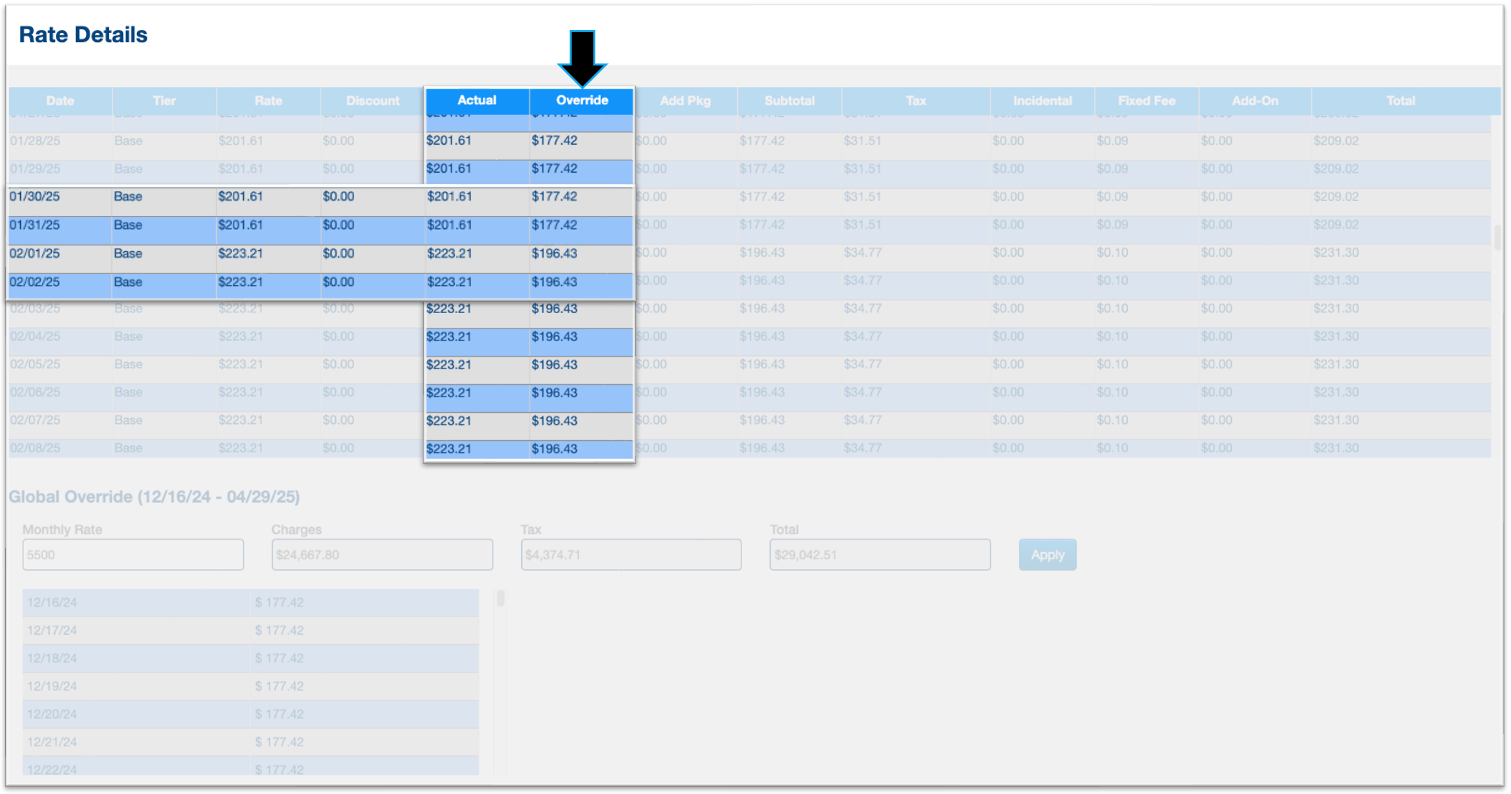This screenshot has width=1511, height=794.
Task: Click the Subtotal column header
Action: (789, 101)
